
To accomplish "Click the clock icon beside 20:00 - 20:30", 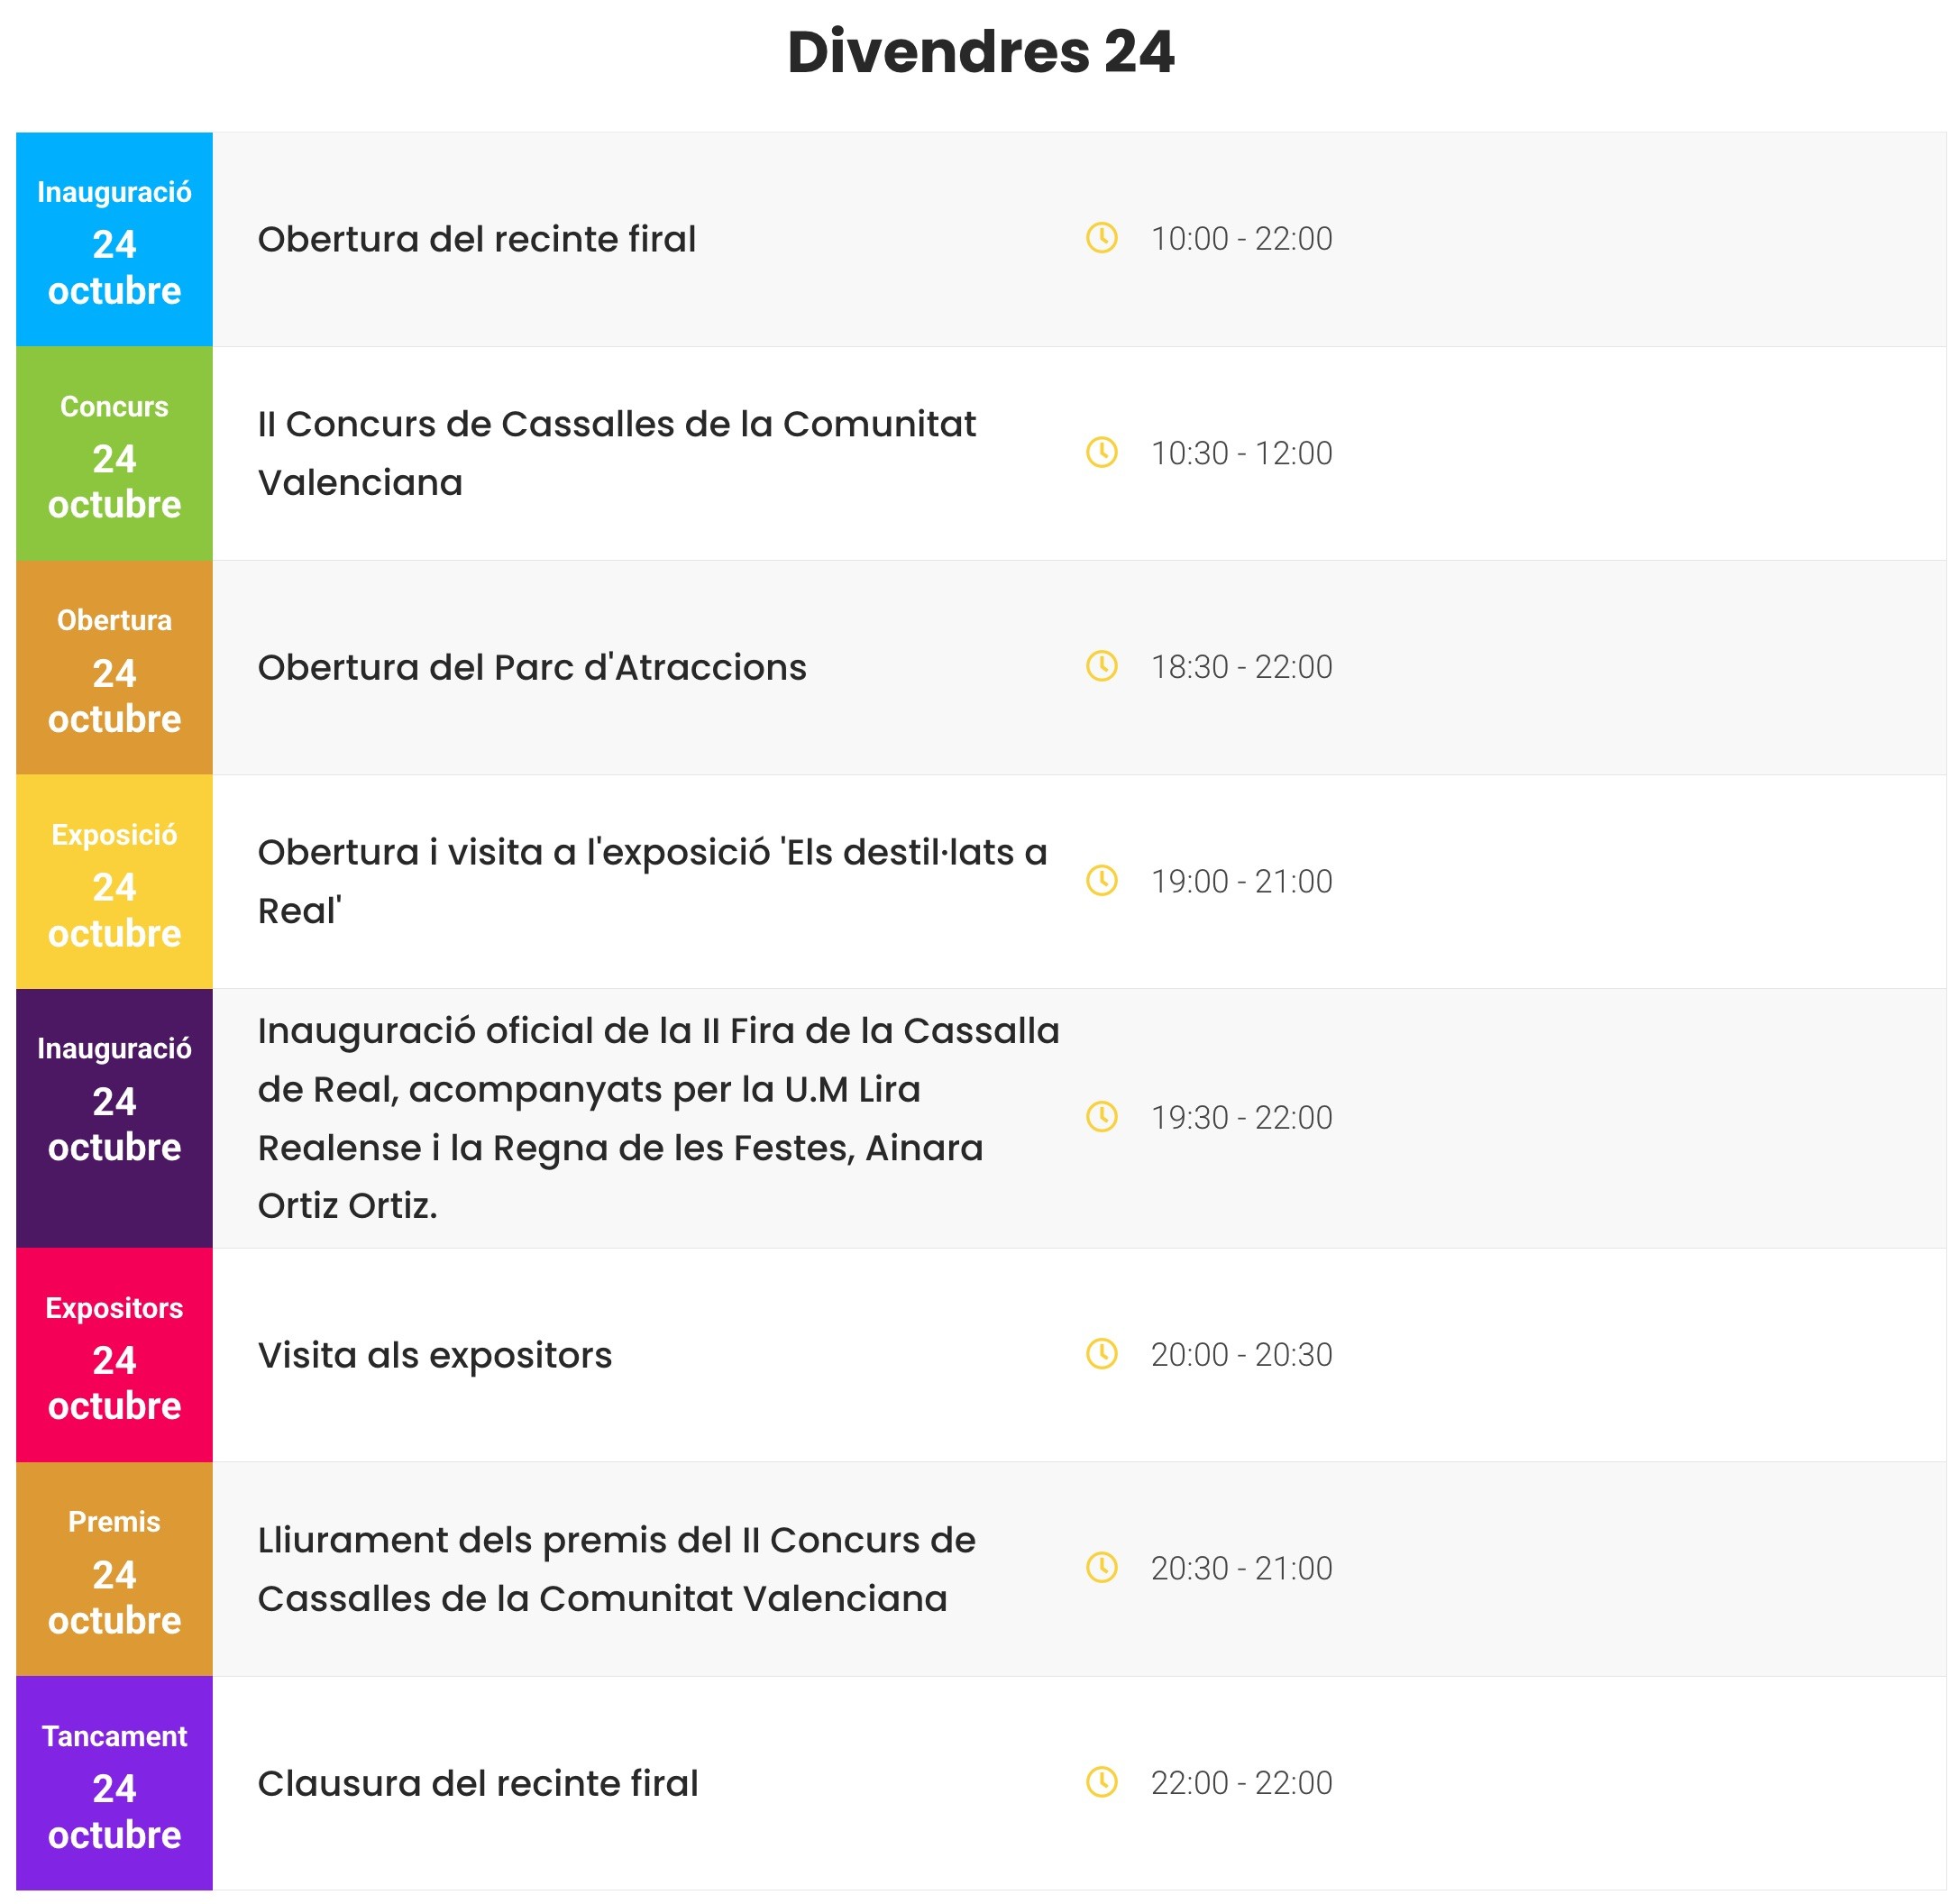I will (1101, 1353).
